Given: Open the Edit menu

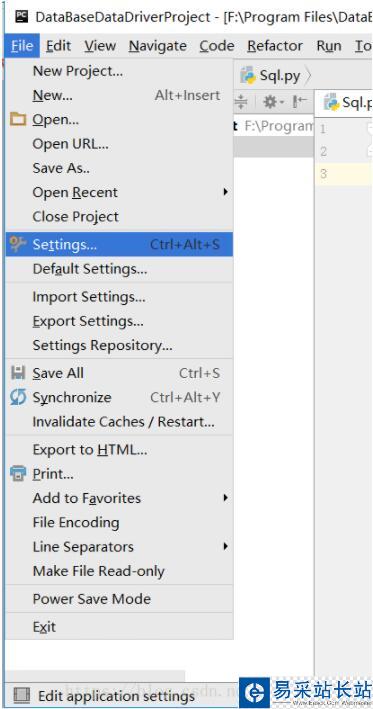Looking at the screenshot, I should point(59,46).
